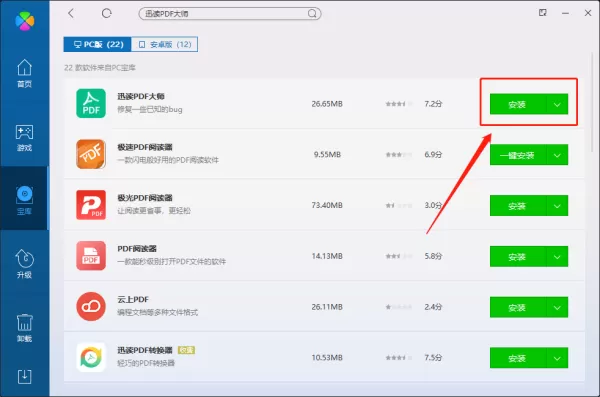The height and width of the screenshot is (397, 600).
Task: Open the 迅读PDF转换器 title link
Action: (145, 350)
